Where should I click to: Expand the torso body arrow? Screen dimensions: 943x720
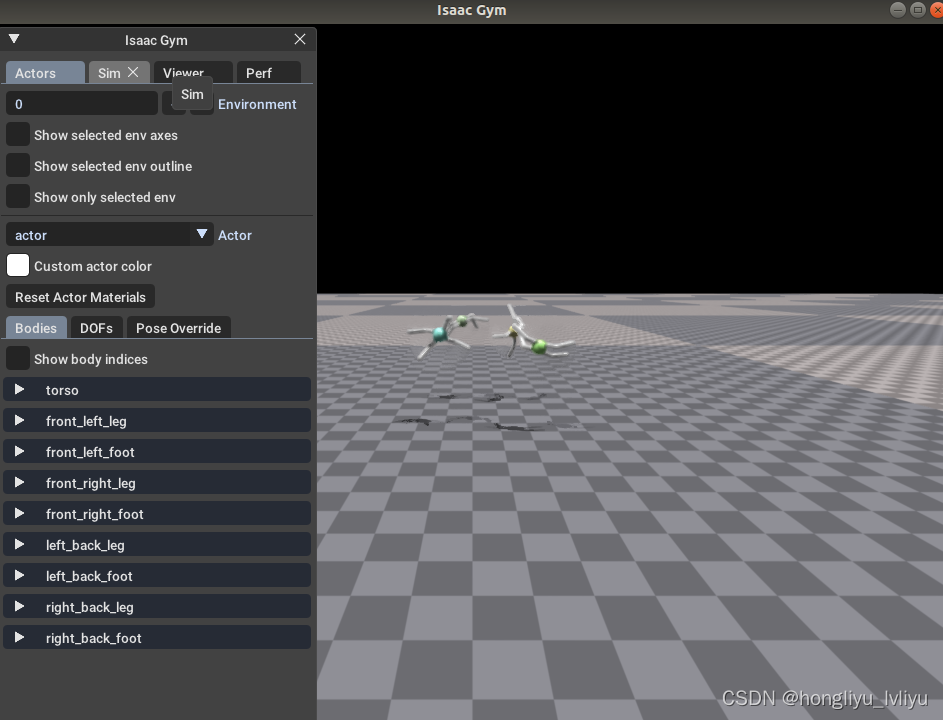(19, 389)
